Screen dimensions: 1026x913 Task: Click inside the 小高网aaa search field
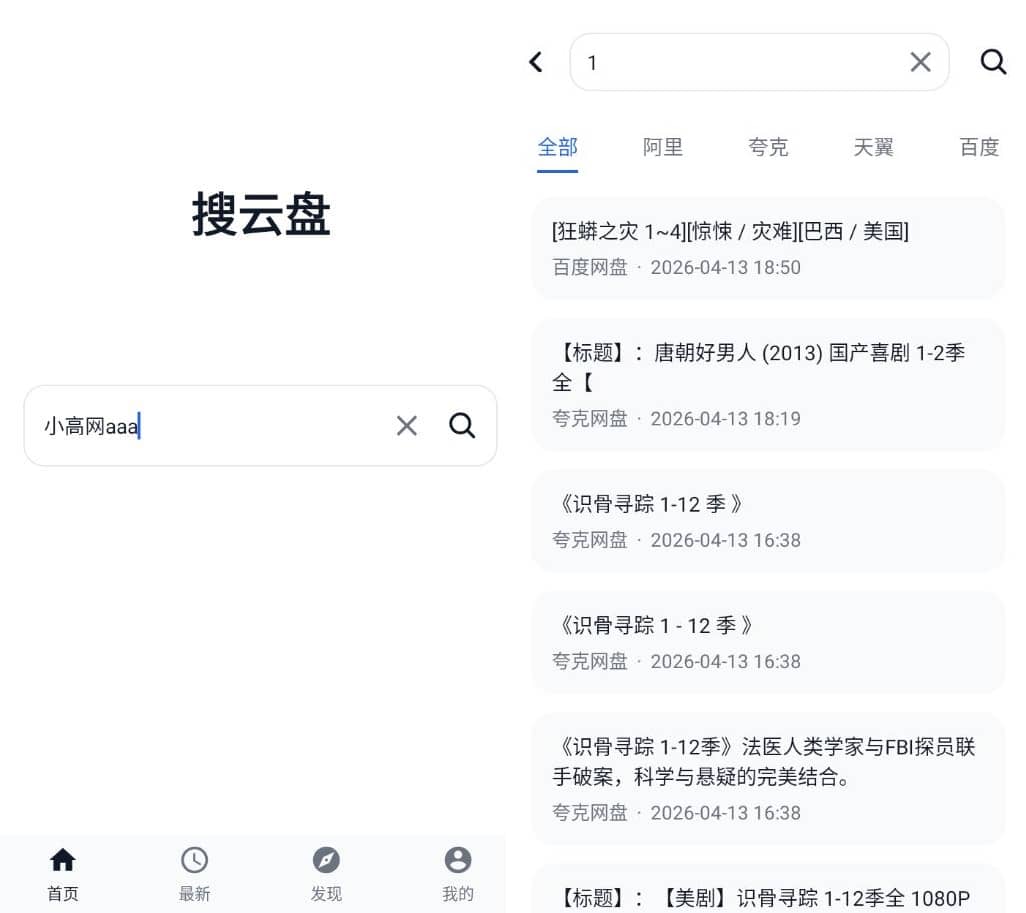pos(200,425)
